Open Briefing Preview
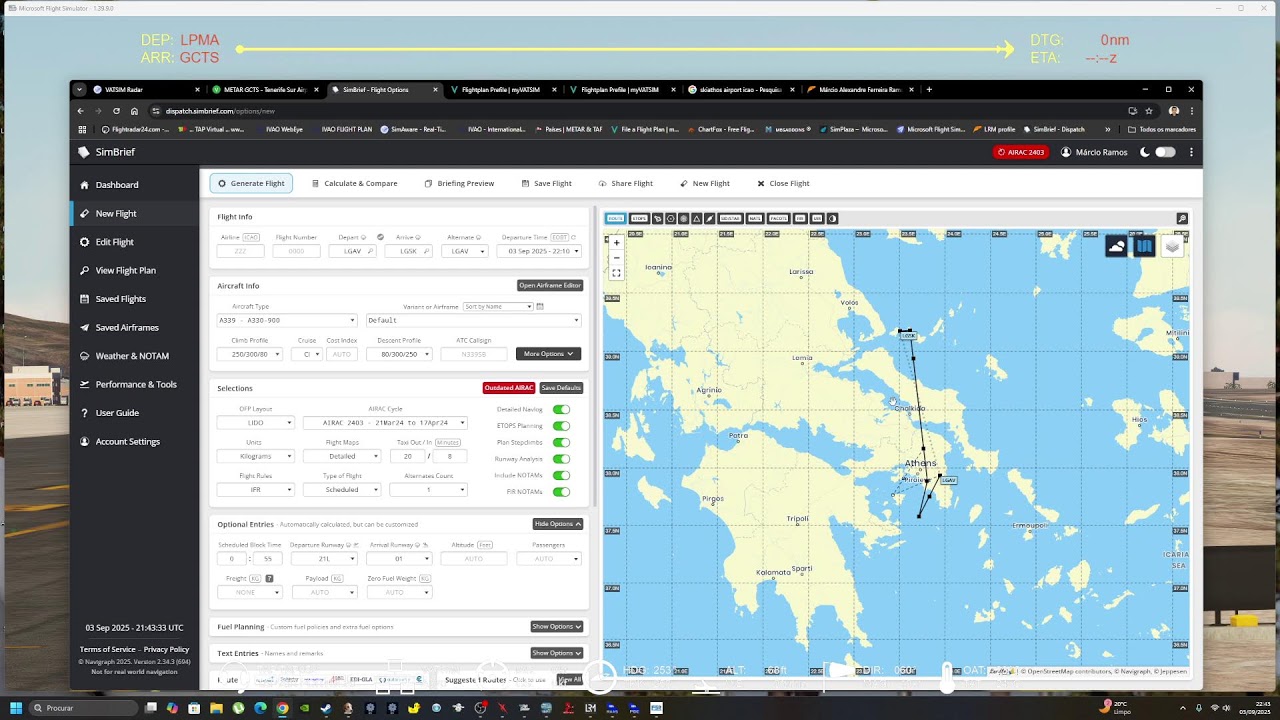The height and width of the screenshot is (720, 1280). pyautogui.click(x=459, y=183)
